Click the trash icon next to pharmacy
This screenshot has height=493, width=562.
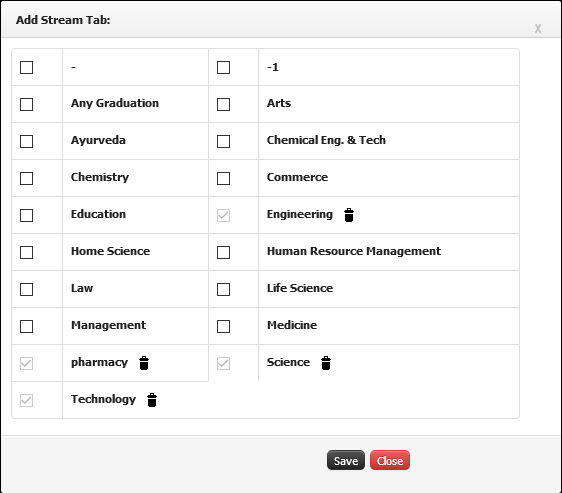click(144, 363)
